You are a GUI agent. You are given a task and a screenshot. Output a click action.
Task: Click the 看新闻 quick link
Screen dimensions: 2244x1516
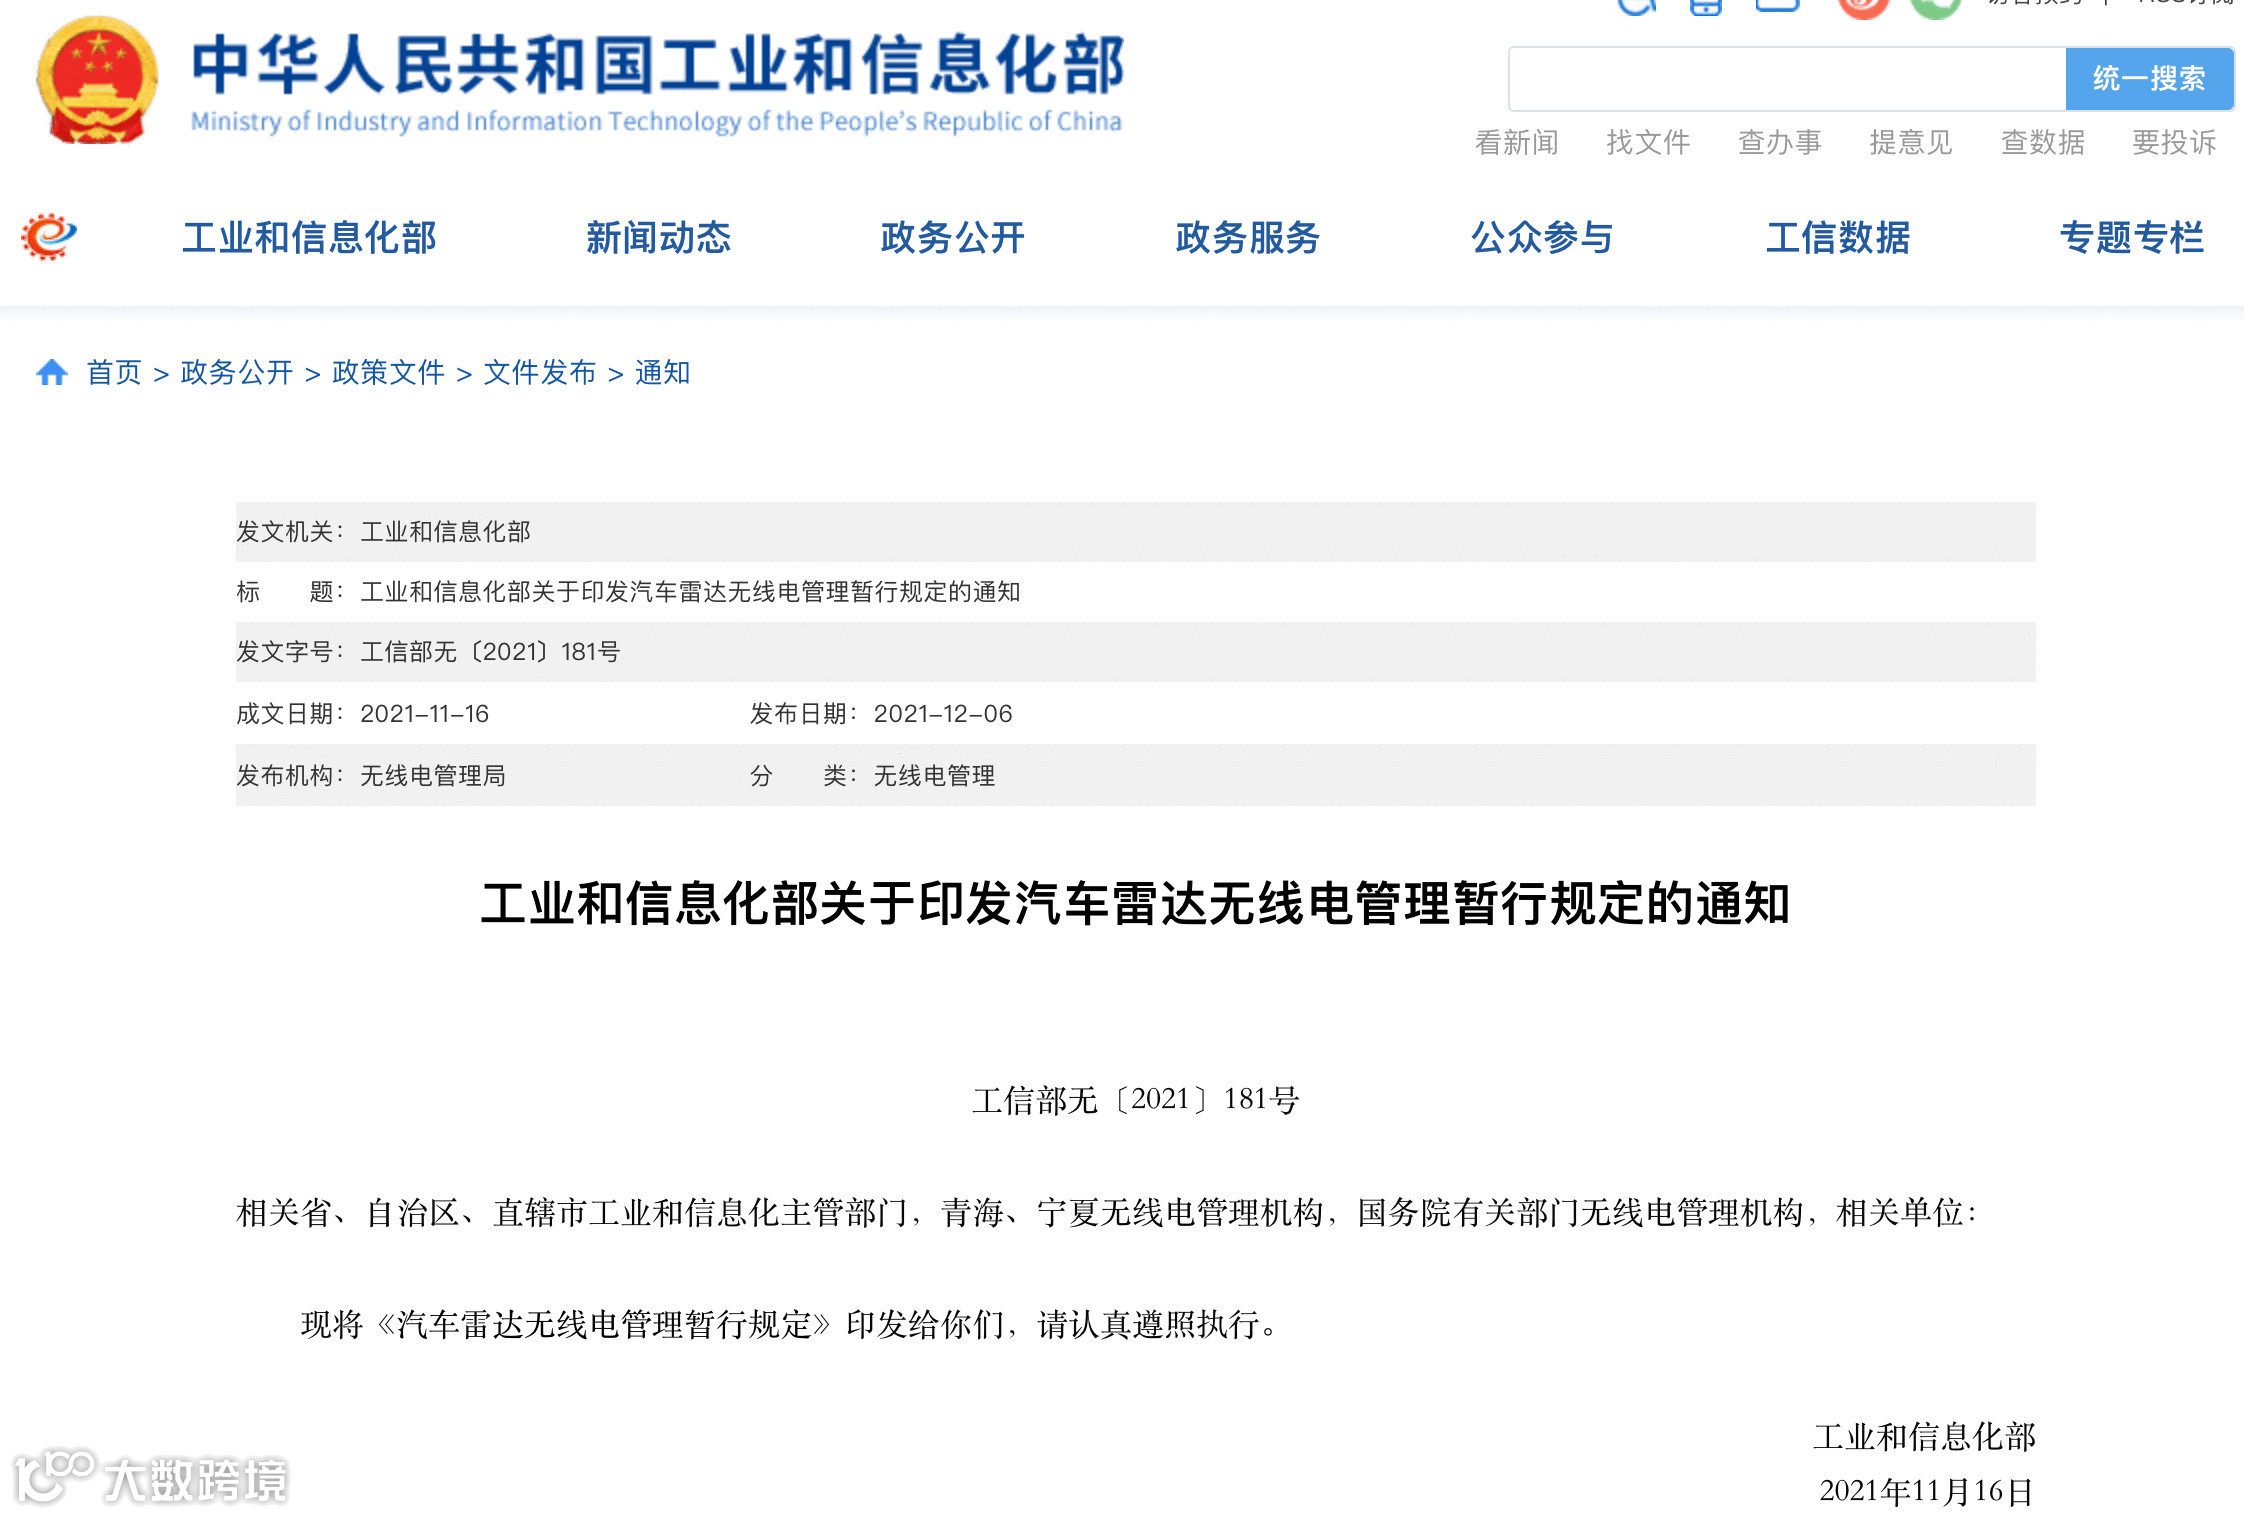[1516, 143]
